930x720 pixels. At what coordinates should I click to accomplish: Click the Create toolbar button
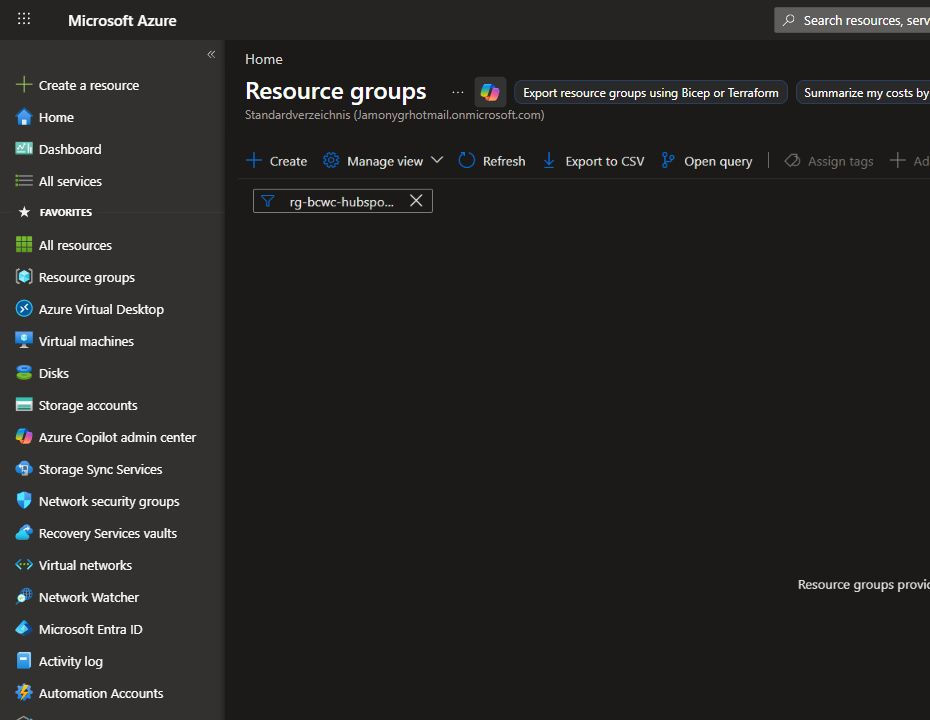coord(276,161)
